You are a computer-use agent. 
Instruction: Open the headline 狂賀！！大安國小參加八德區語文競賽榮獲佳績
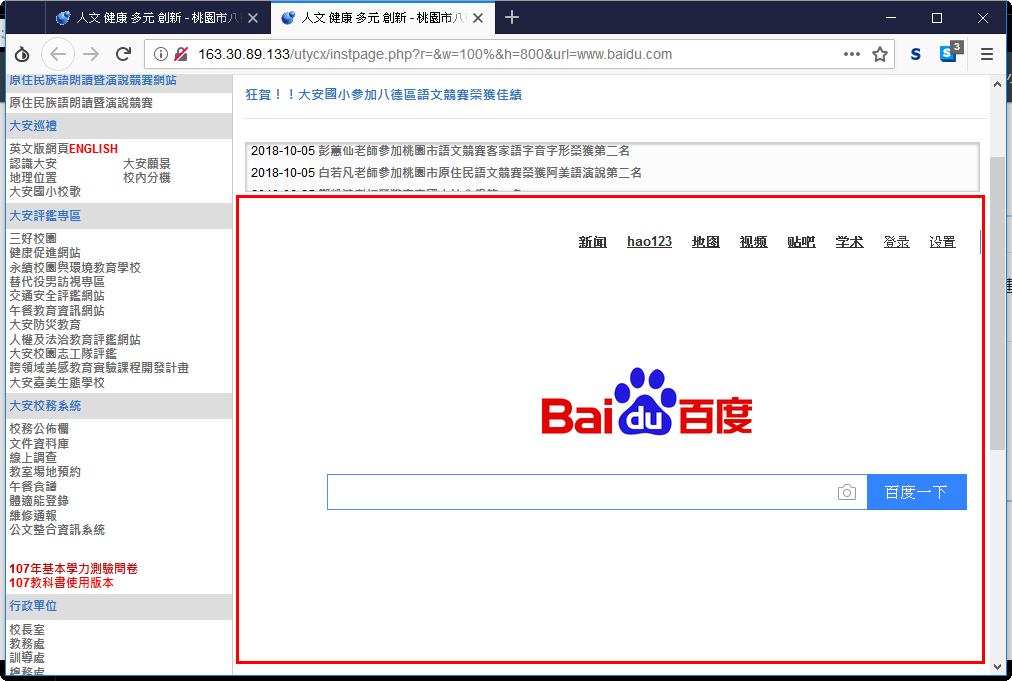(383, 95)
